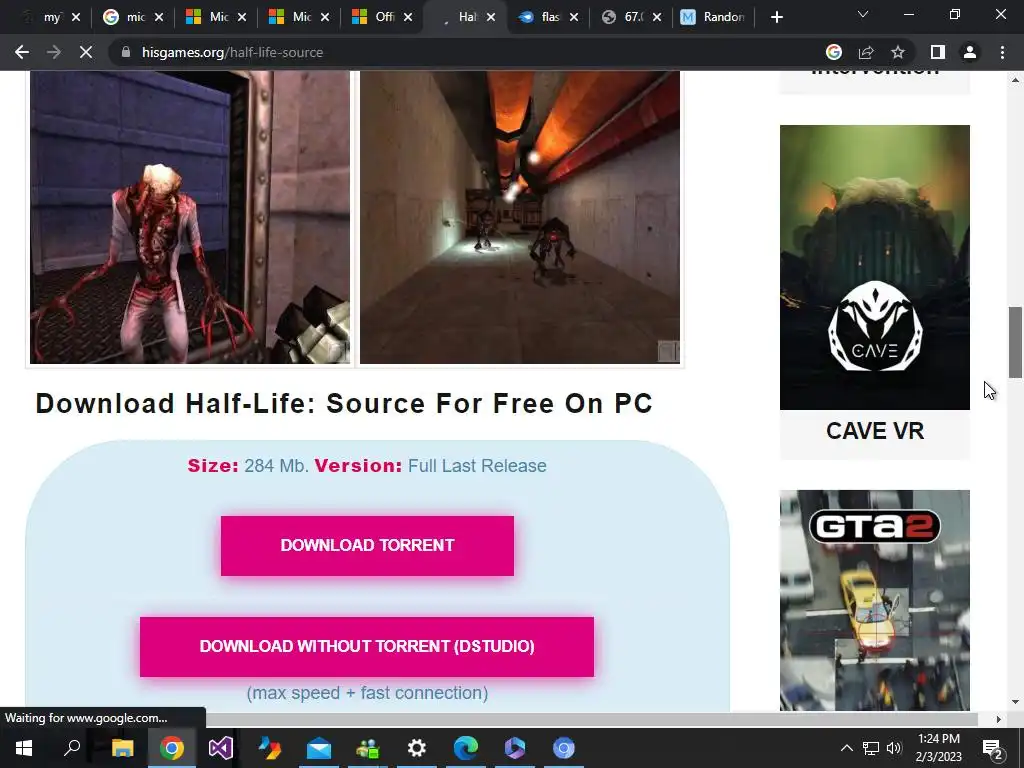
Task: Close the 'Offi' tab
Action: point(408,17)
